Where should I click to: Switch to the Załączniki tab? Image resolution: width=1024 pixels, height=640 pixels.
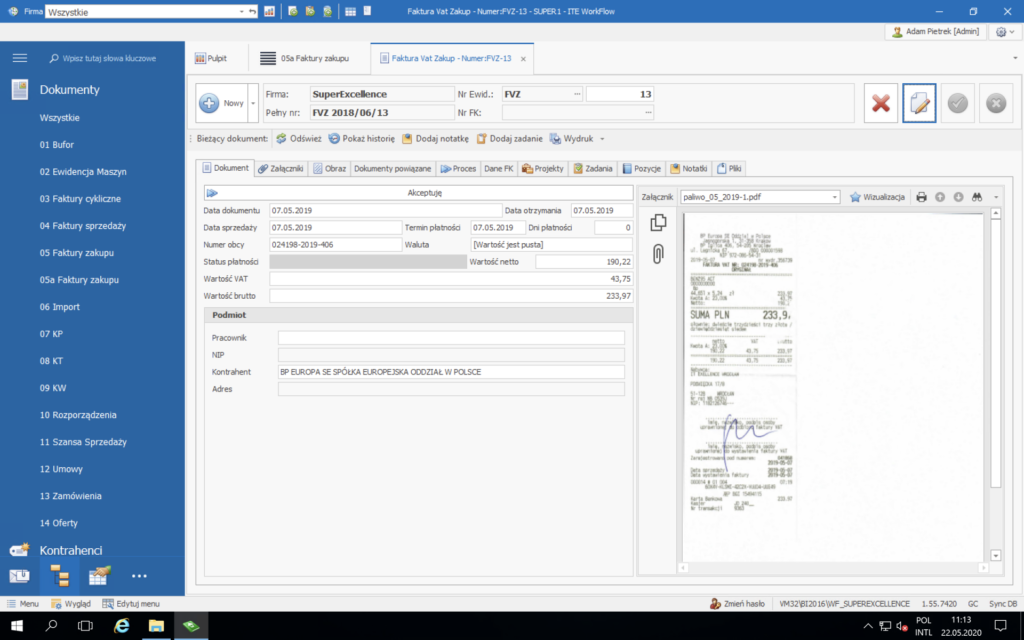point(283,167)
